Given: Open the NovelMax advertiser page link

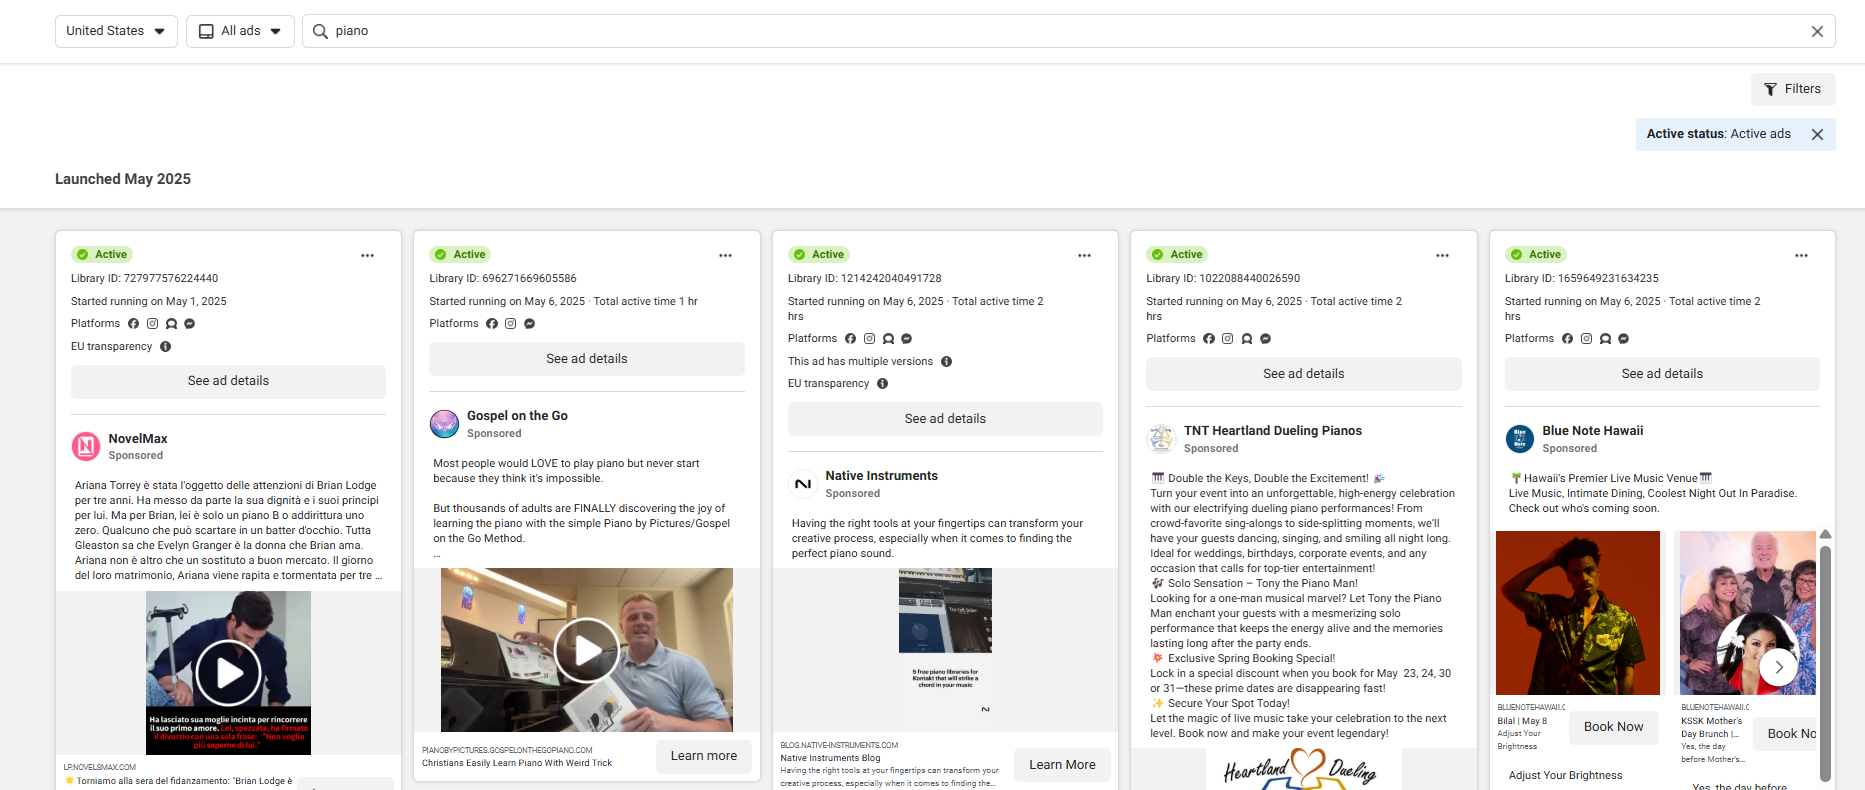Looking at the screenshot, I should [138, 439].
